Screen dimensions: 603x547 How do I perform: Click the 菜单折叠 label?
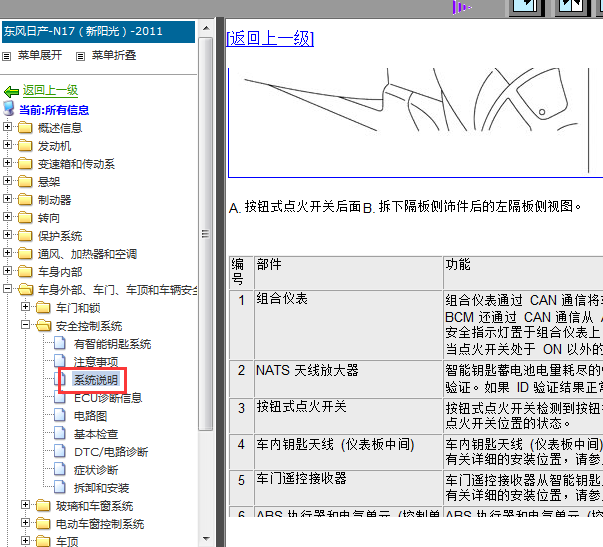(114, 55)
